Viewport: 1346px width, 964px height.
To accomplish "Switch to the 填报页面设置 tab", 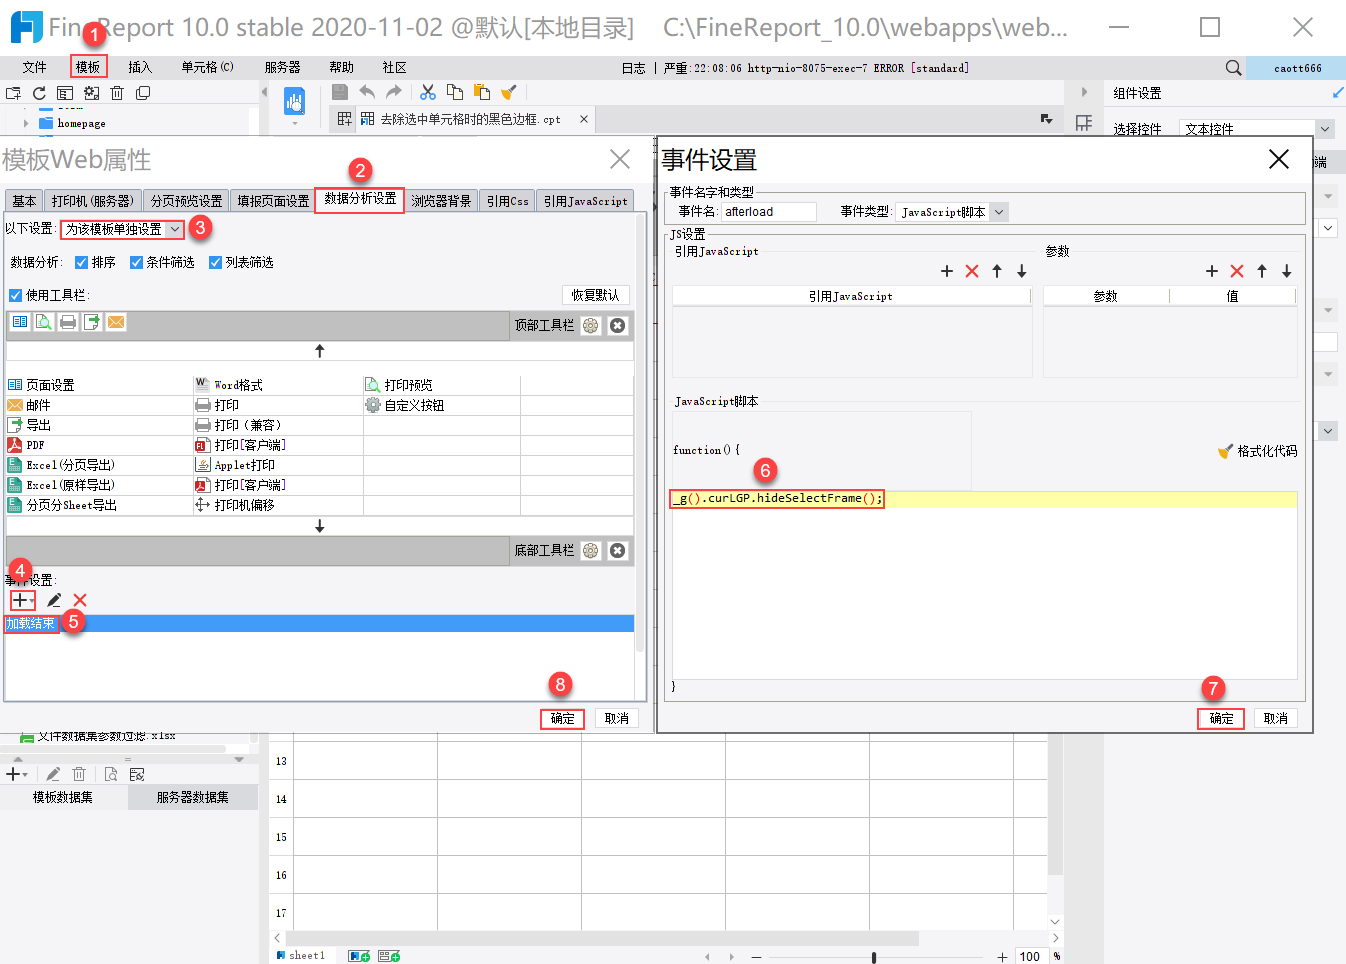I will point(273,201).
